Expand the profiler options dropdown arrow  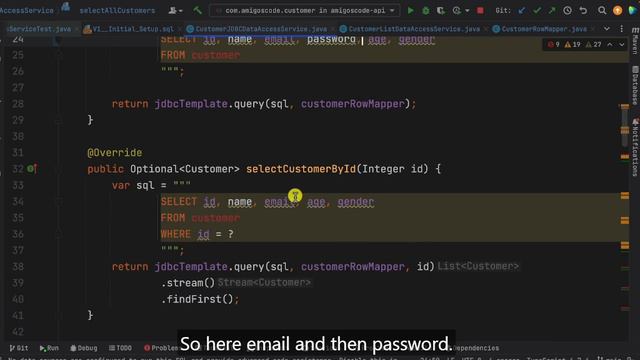click(x=467, y=11)
